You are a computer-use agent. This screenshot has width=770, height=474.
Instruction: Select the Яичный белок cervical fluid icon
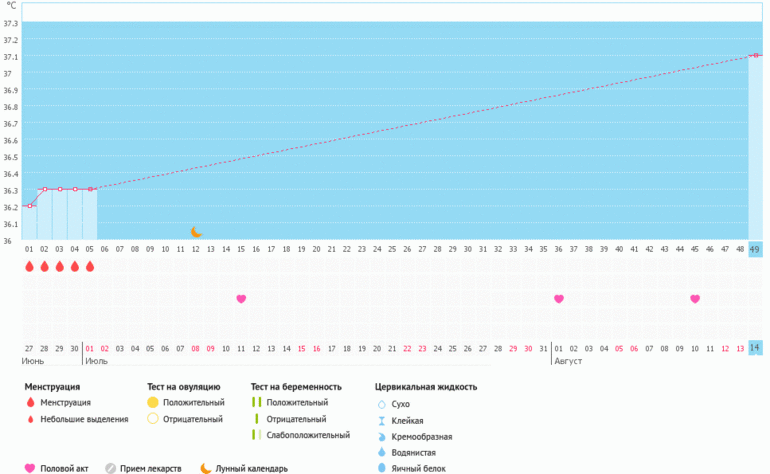click(x=381, y=467)
